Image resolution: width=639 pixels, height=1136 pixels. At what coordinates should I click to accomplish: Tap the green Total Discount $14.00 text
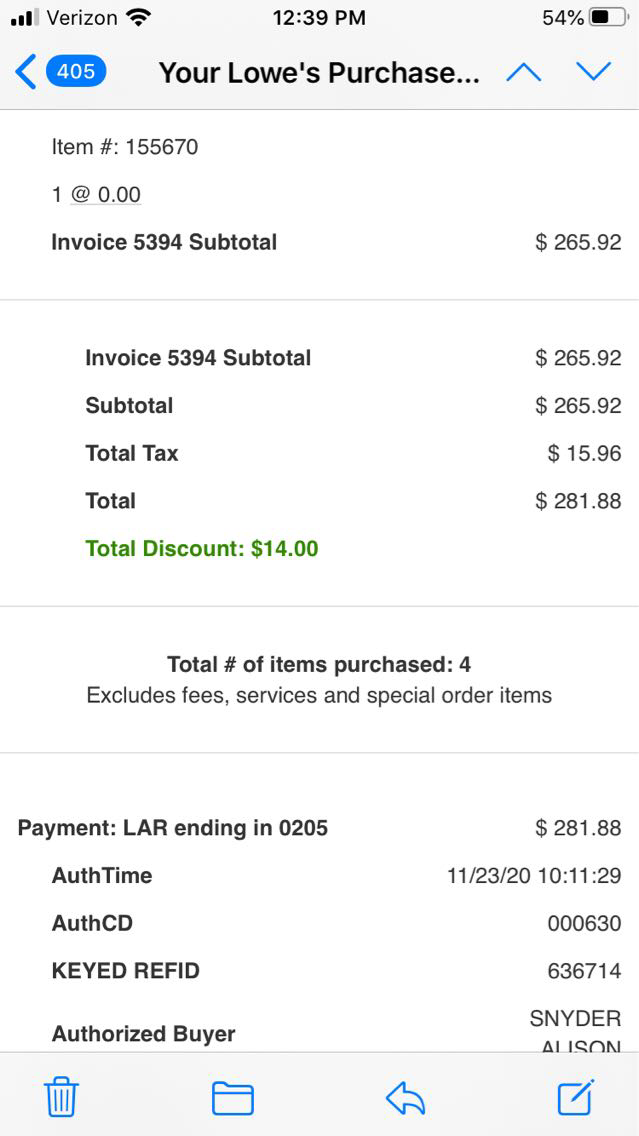pyautogui.click(x=202, y=548)
